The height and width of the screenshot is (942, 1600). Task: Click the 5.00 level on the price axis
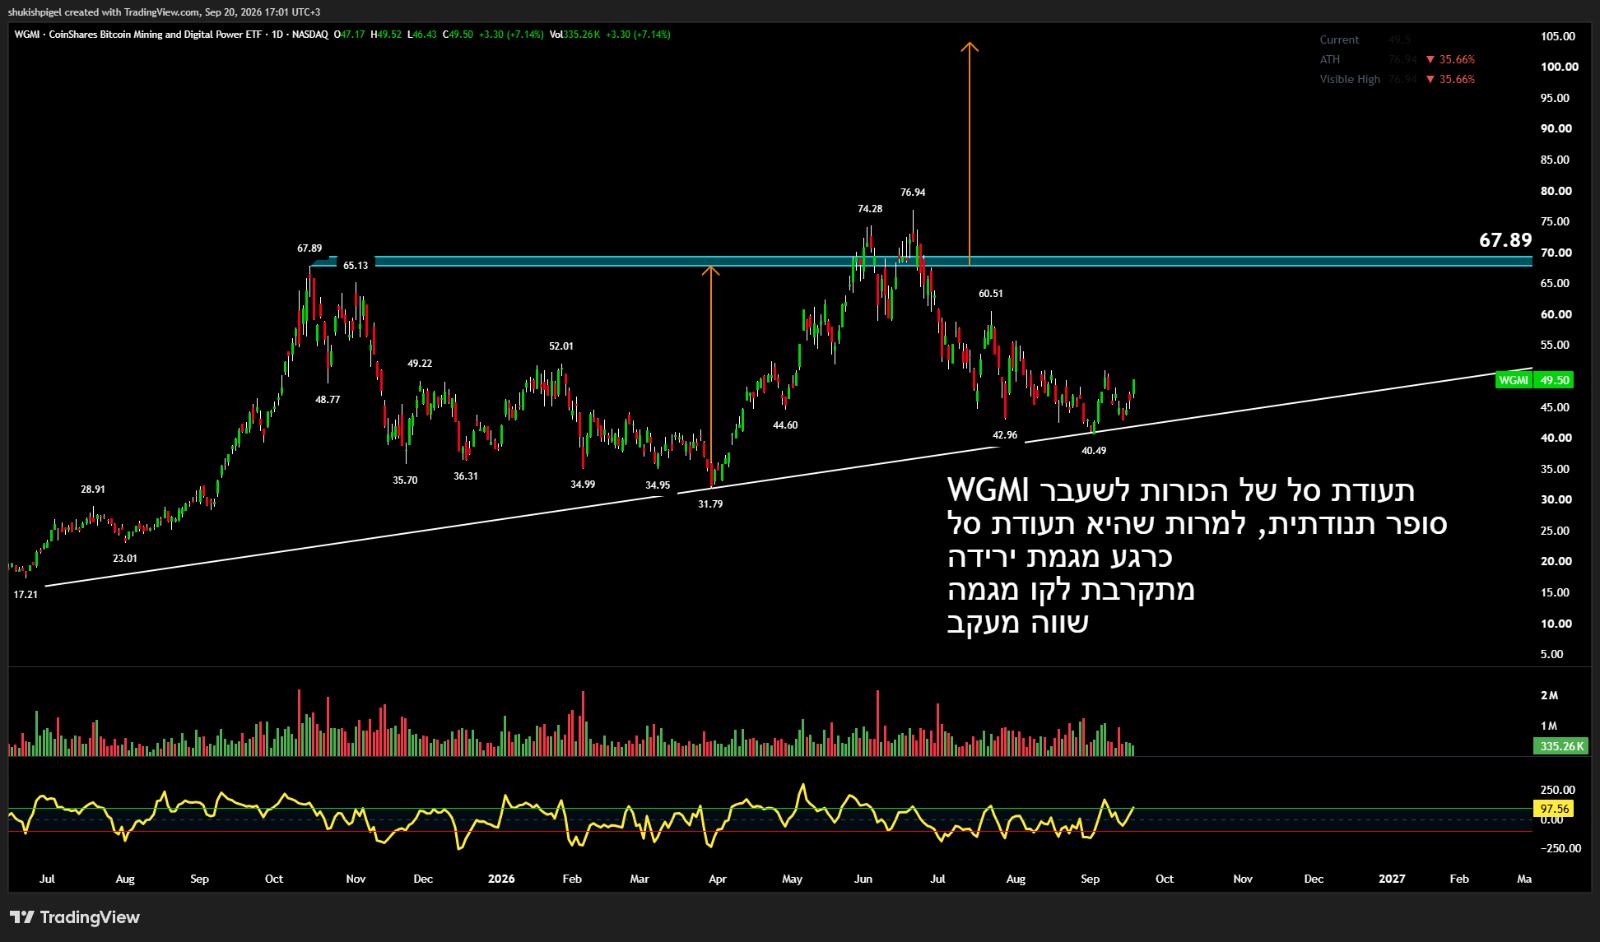pos(1551,654)
